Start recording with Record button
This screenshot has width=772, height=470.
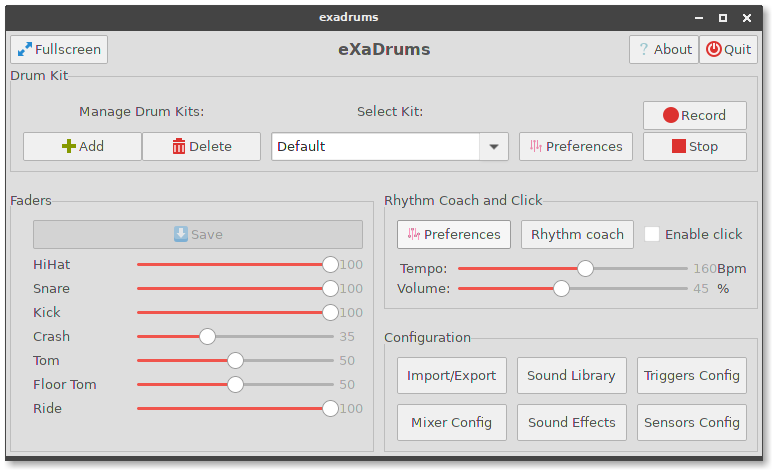click(x=695, y=115)
